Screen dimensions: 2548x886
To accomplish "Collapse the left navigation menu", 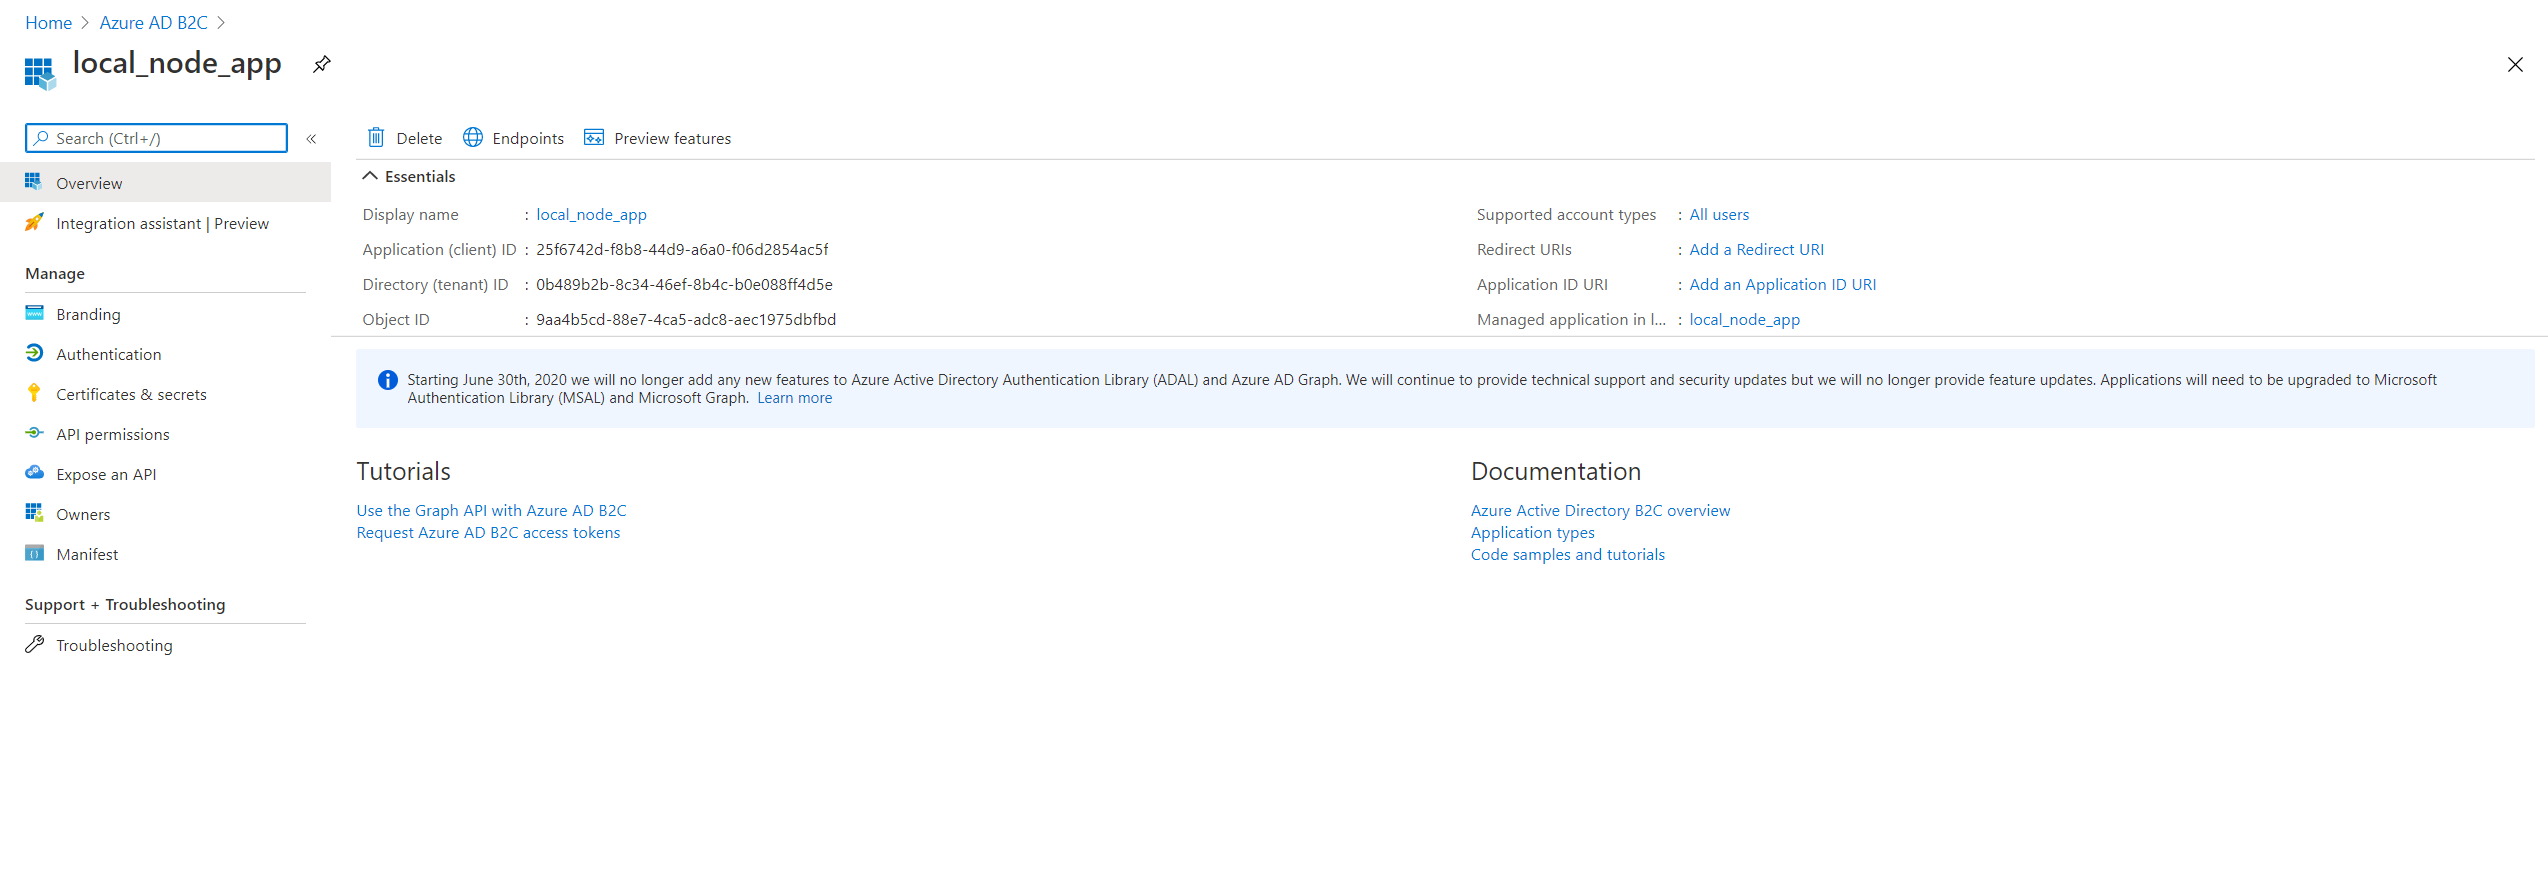I will tap(311, 139).
